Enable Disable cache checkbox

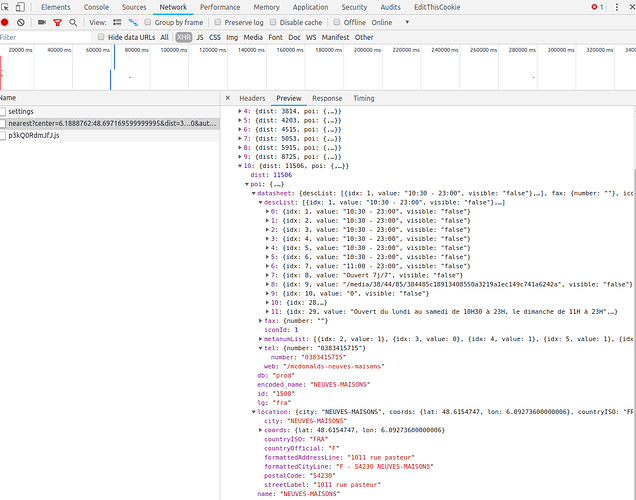pos(273,22)
